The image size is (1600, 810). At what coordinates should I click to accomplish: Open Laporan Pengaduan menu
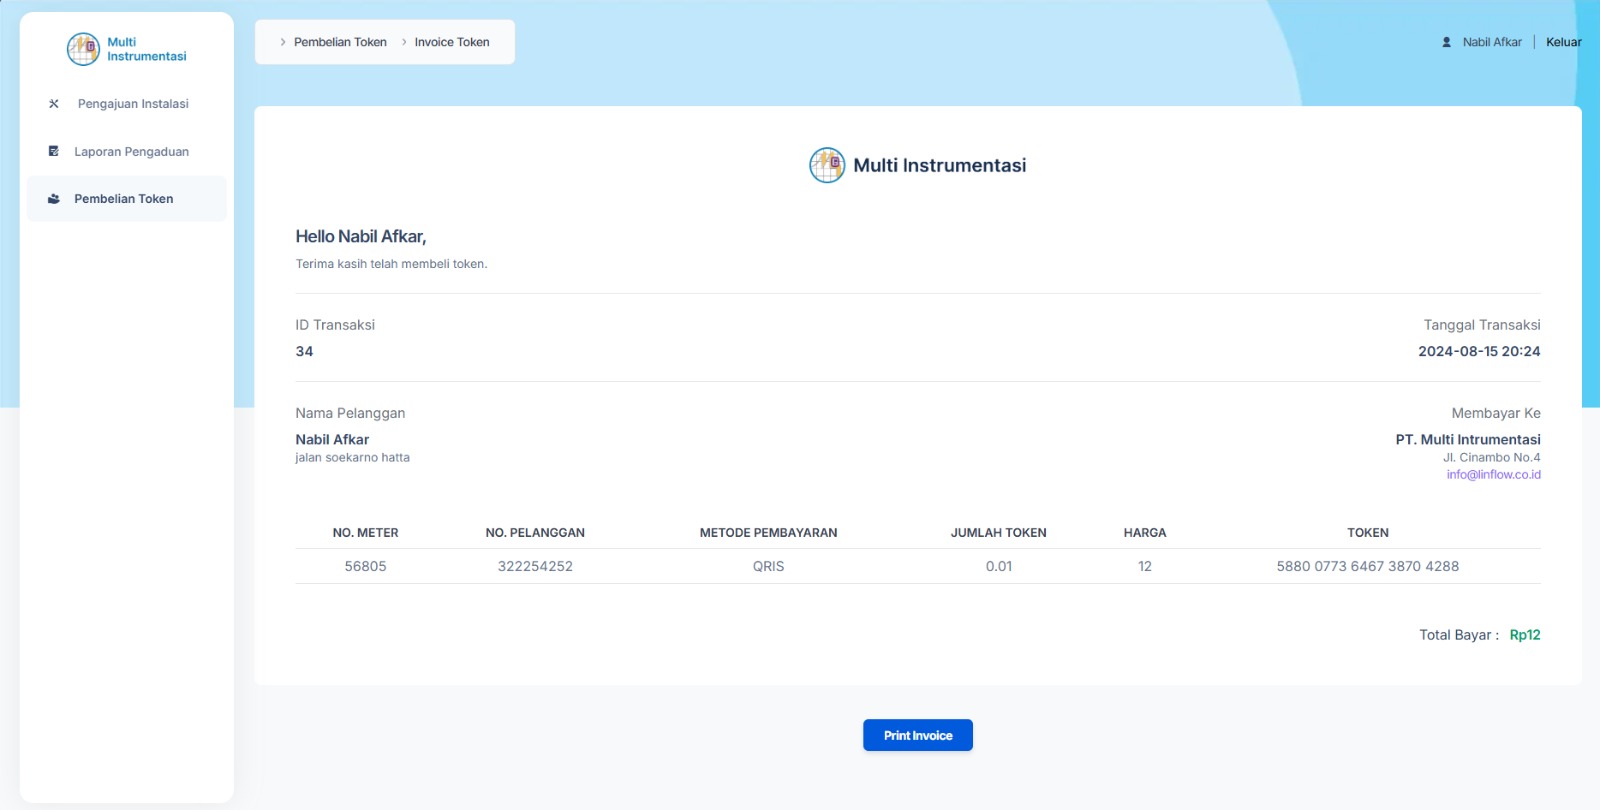click(x=131, y=152)
